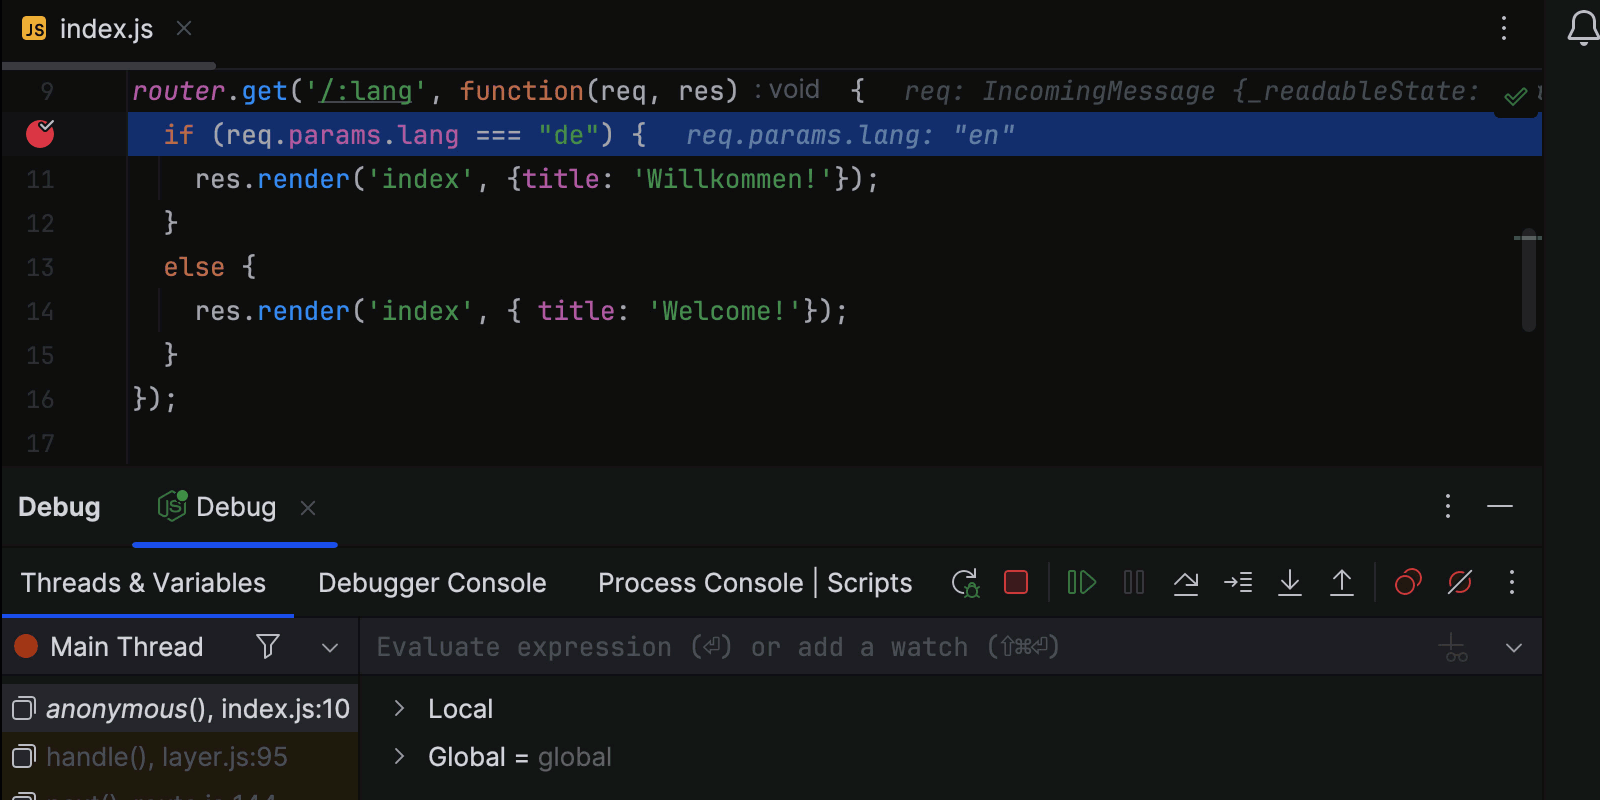Screen dimensions: 1600x800
Task: Open the Process Console tab
Action: (x=700, y=583)
